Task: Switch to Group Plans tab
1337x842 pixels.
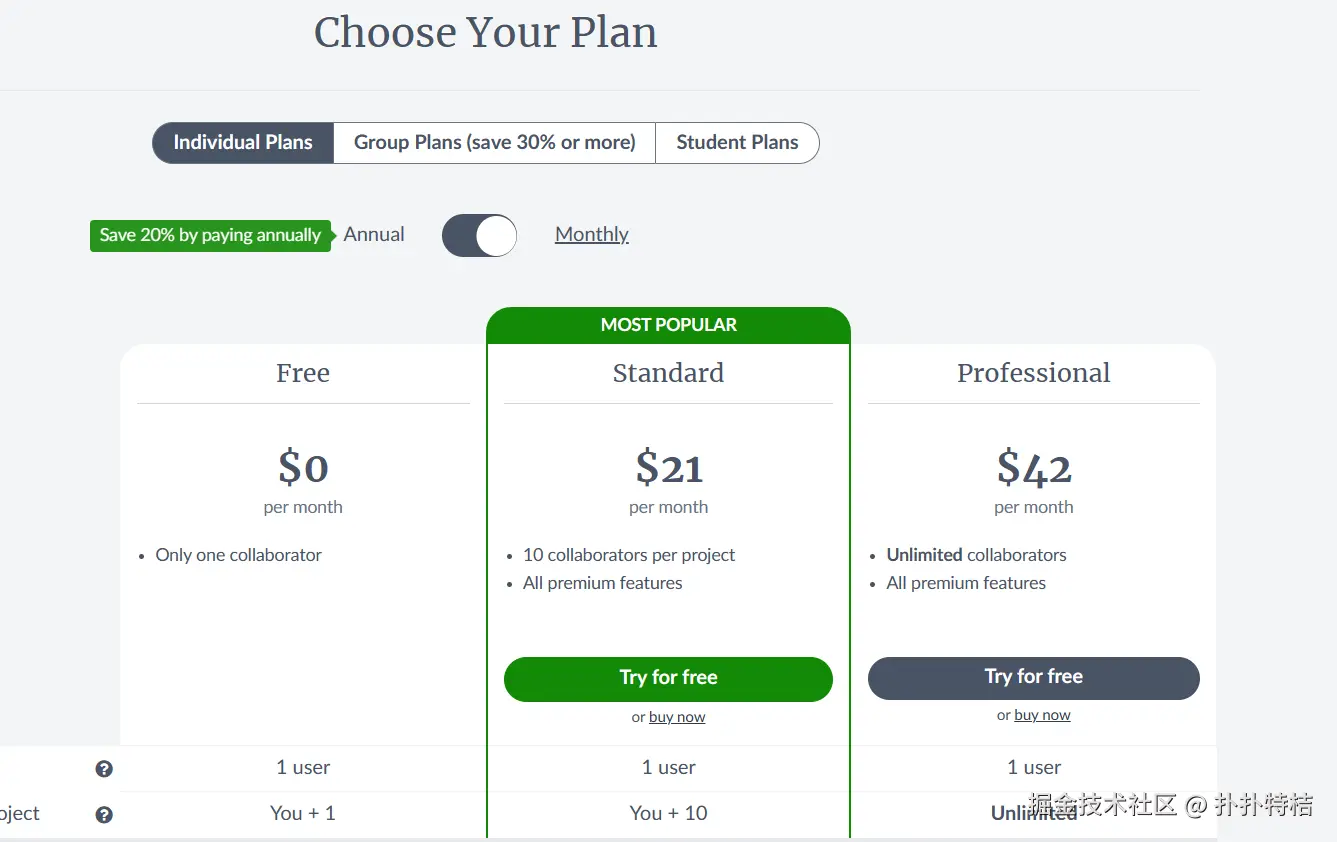Action: point(494,143)
